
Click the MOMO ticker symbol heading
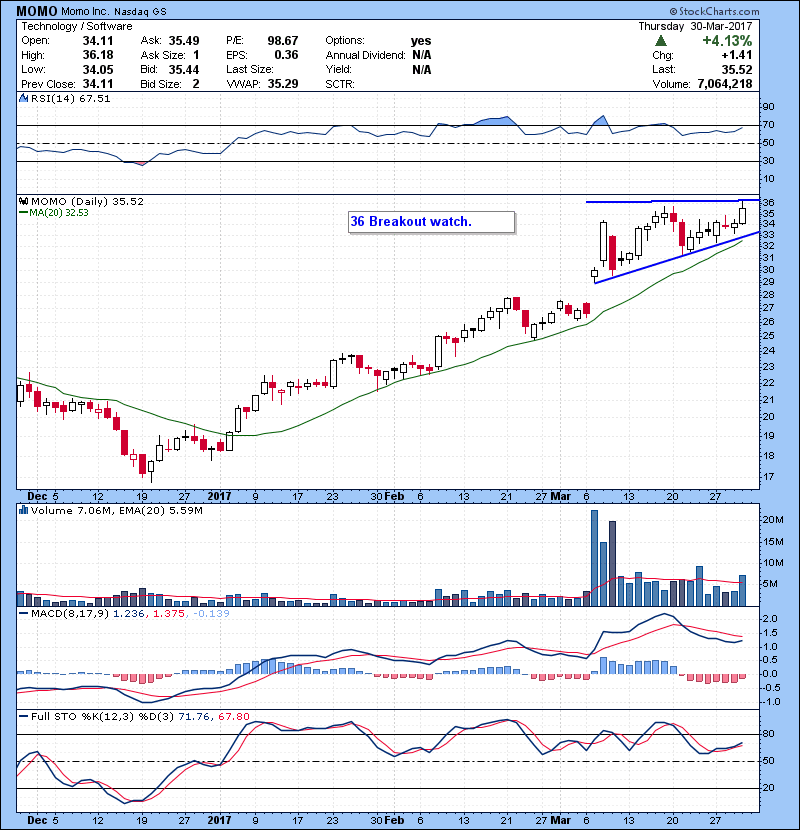coord(37,11)
